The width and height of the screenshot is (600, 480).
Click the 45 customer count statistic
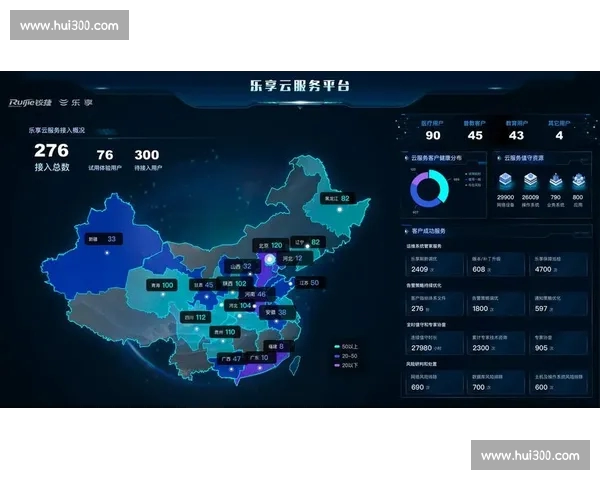point(474,131)
